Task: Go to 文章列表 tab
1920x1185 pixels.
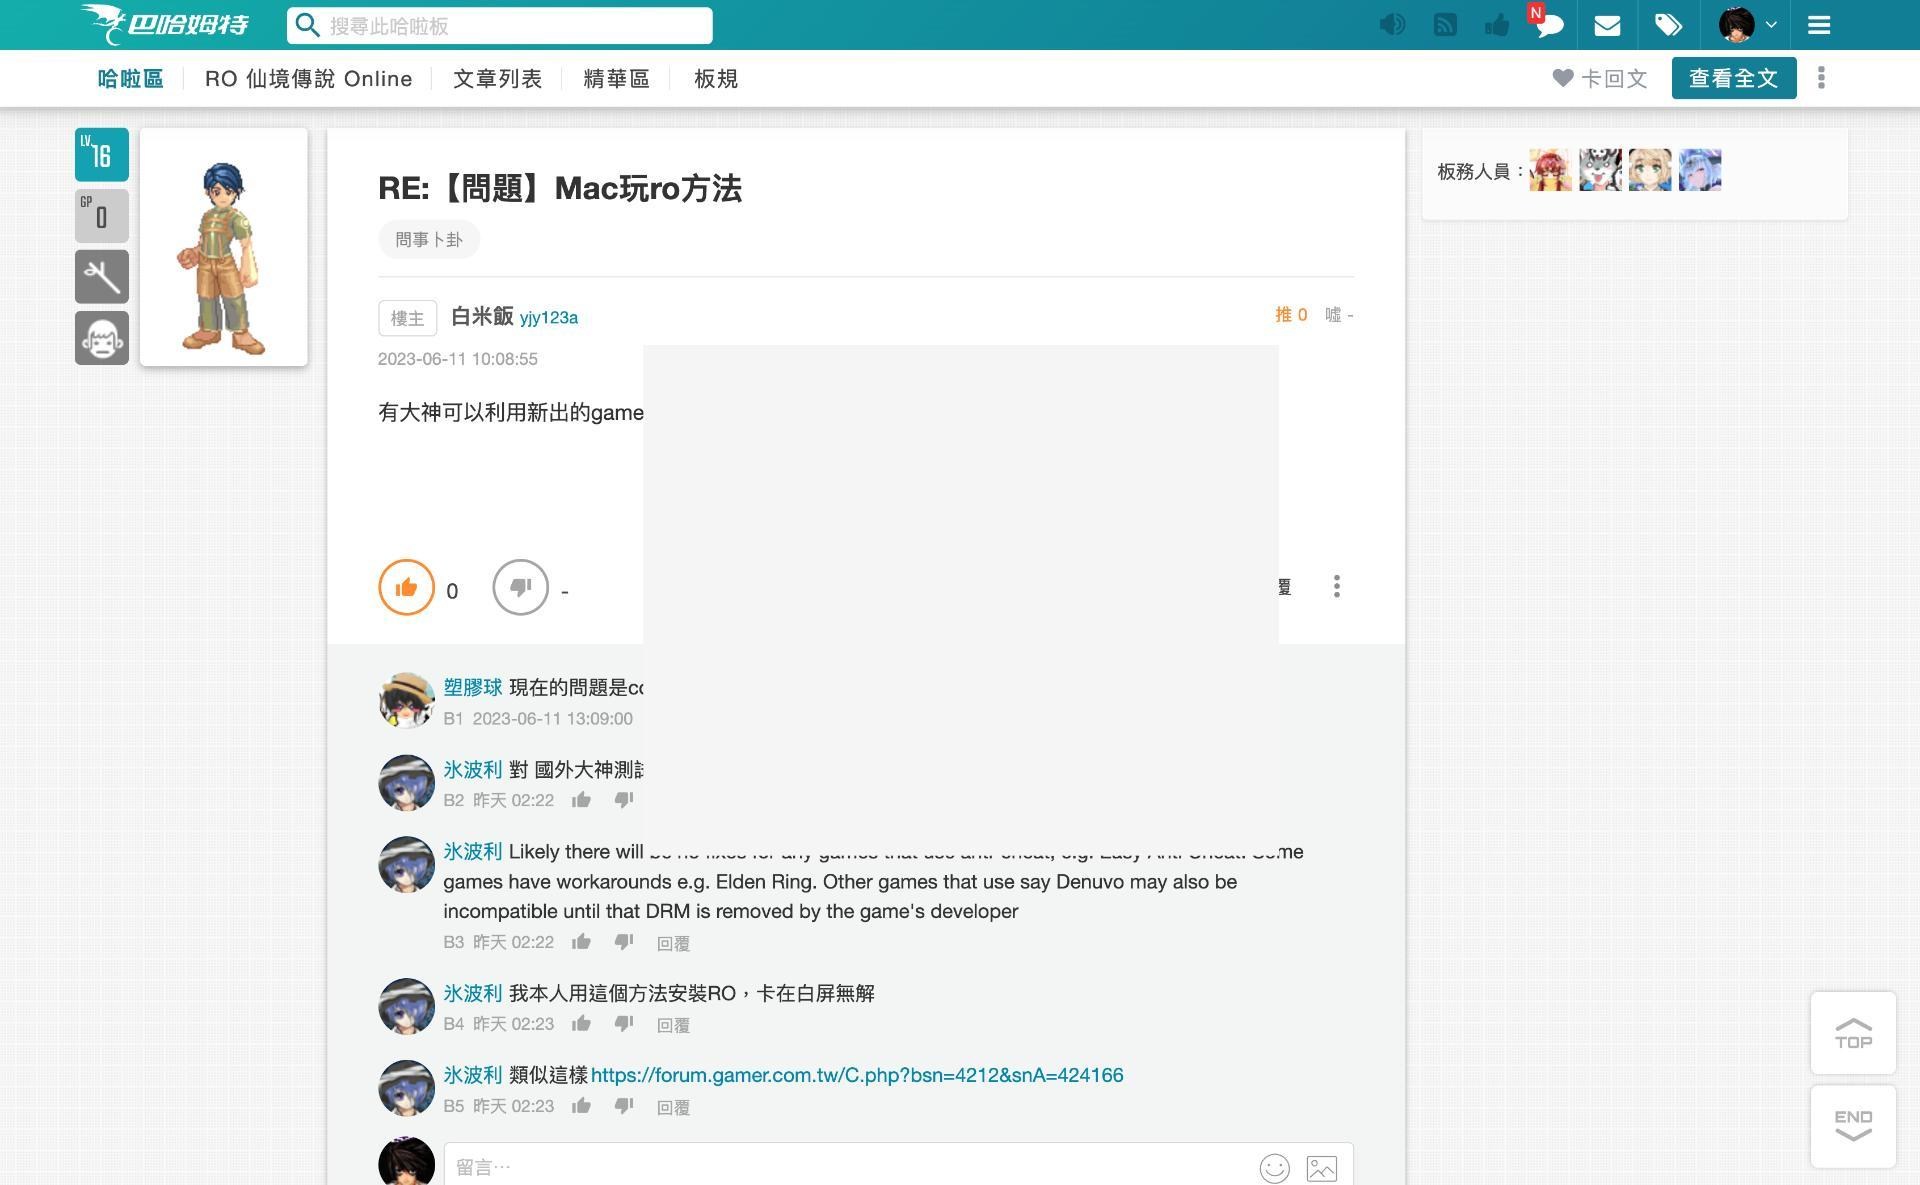Action: (497, 79)
